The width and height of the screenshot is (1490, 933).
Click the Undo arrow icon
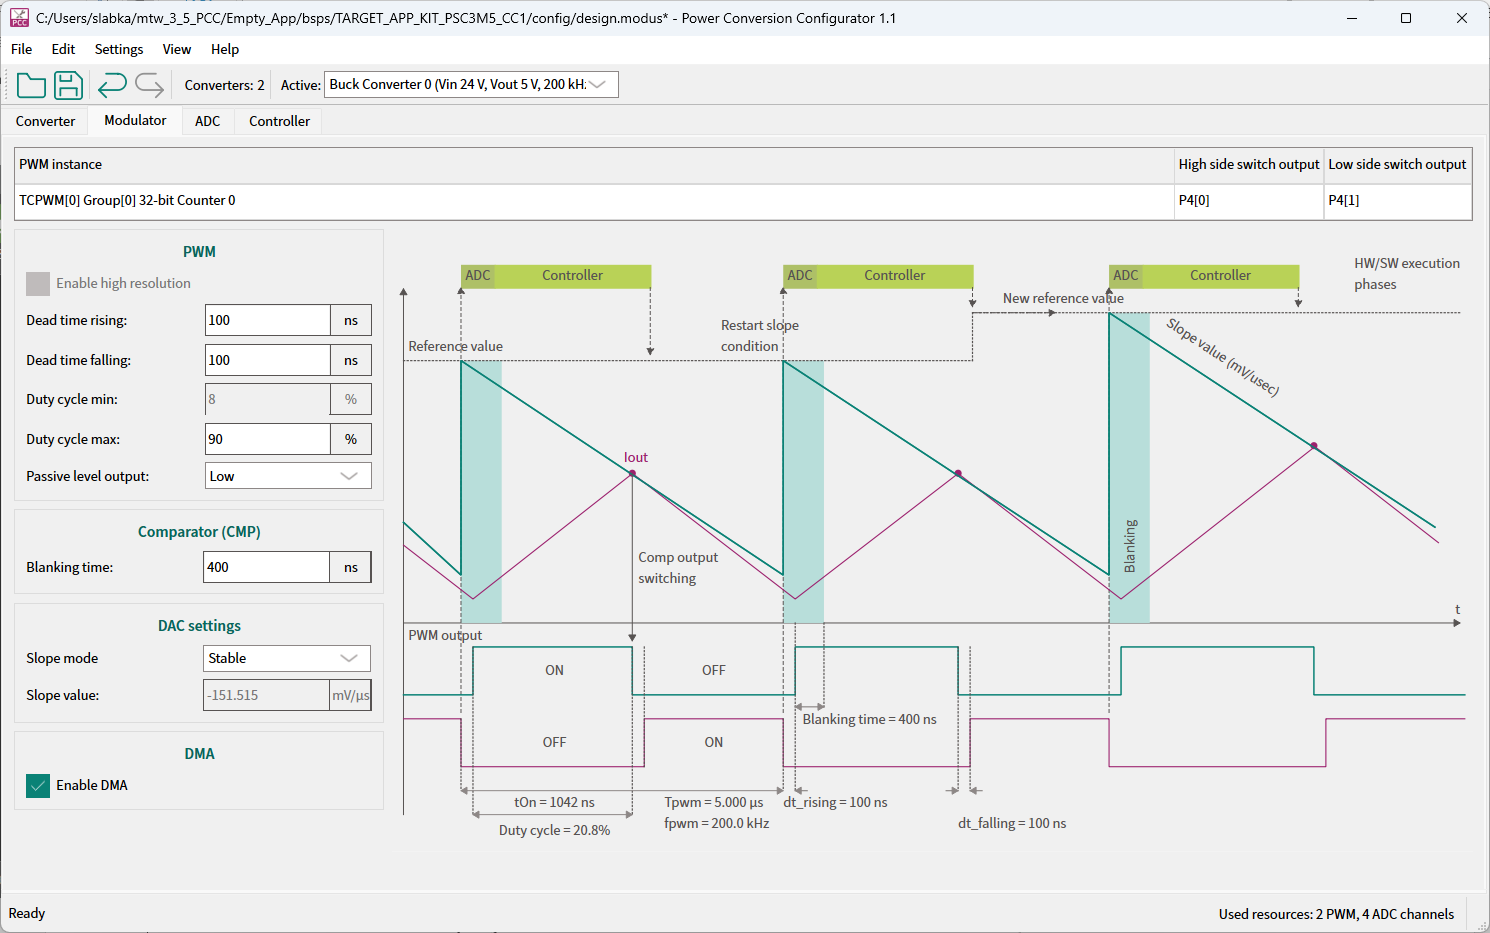pos(112,86)
